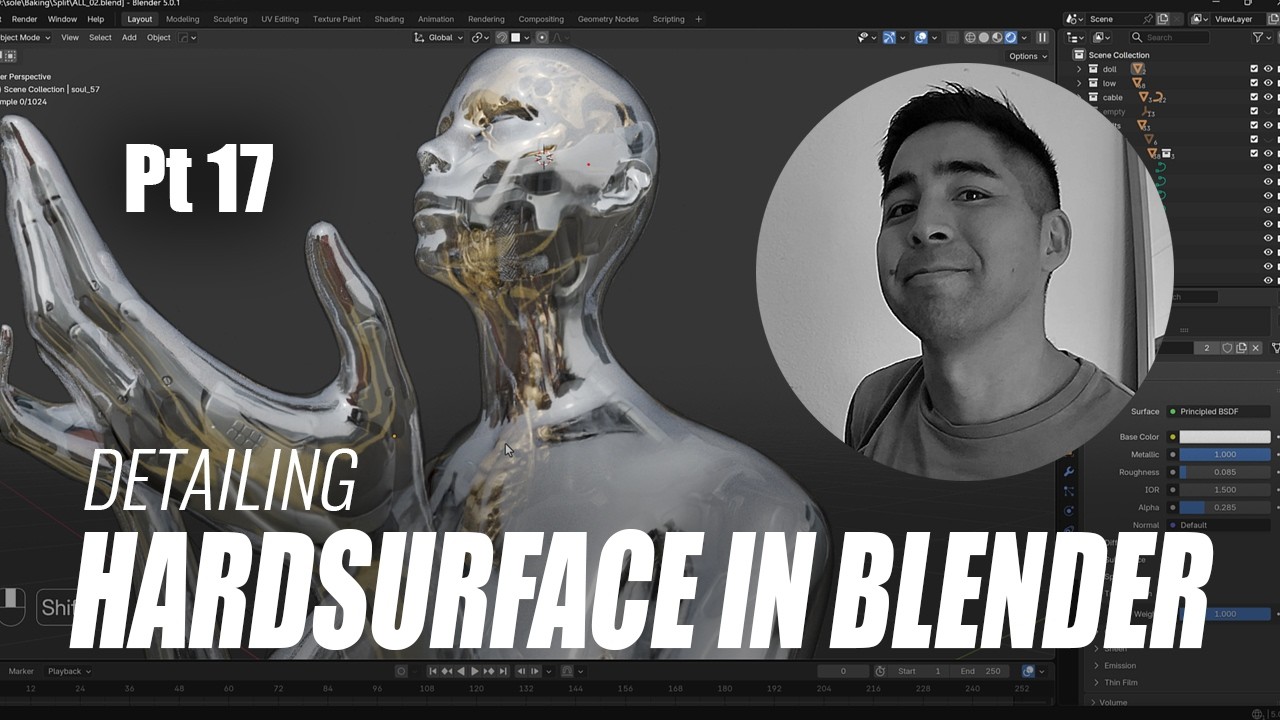Image resolution: width=1280 pixels, height=720 pixels.
Task: Click the outliner Search field
Action: pos(1169,38)
